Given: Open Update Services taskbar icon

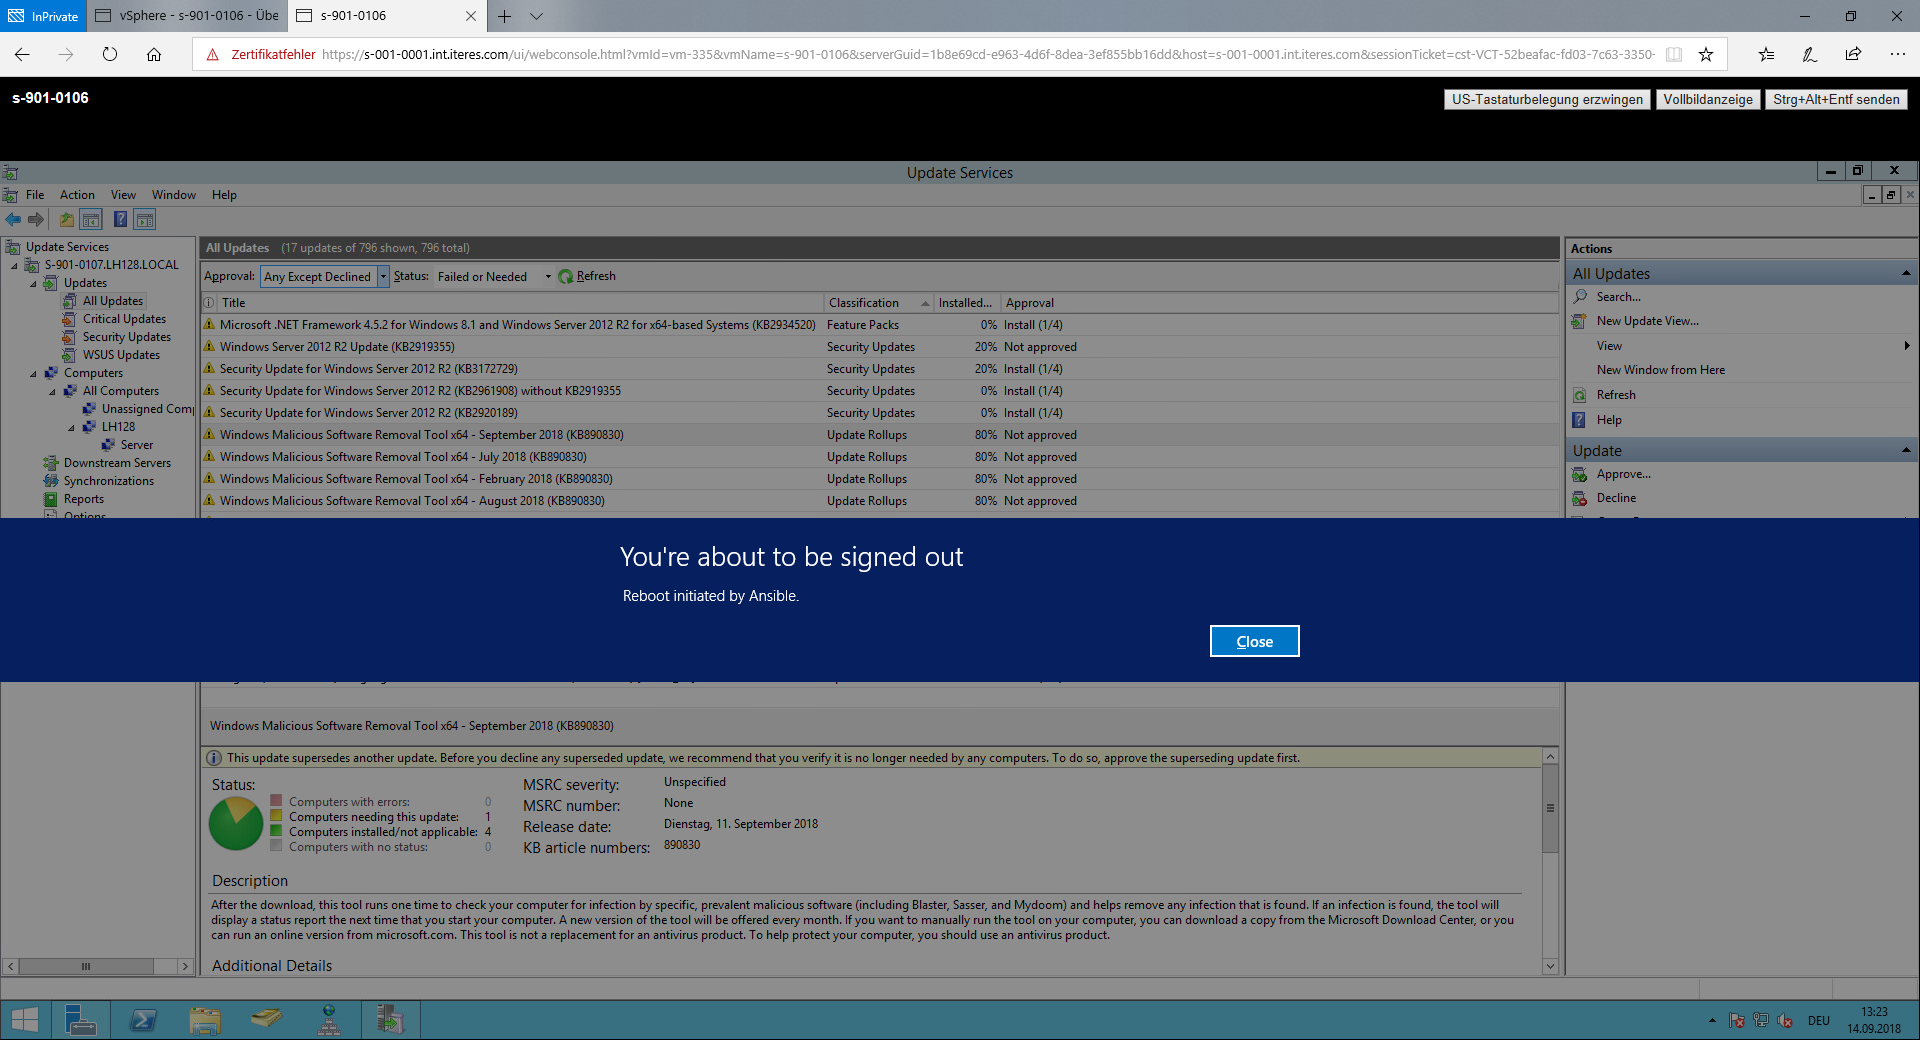Looking at the screenshot, I should [390, 1020].
